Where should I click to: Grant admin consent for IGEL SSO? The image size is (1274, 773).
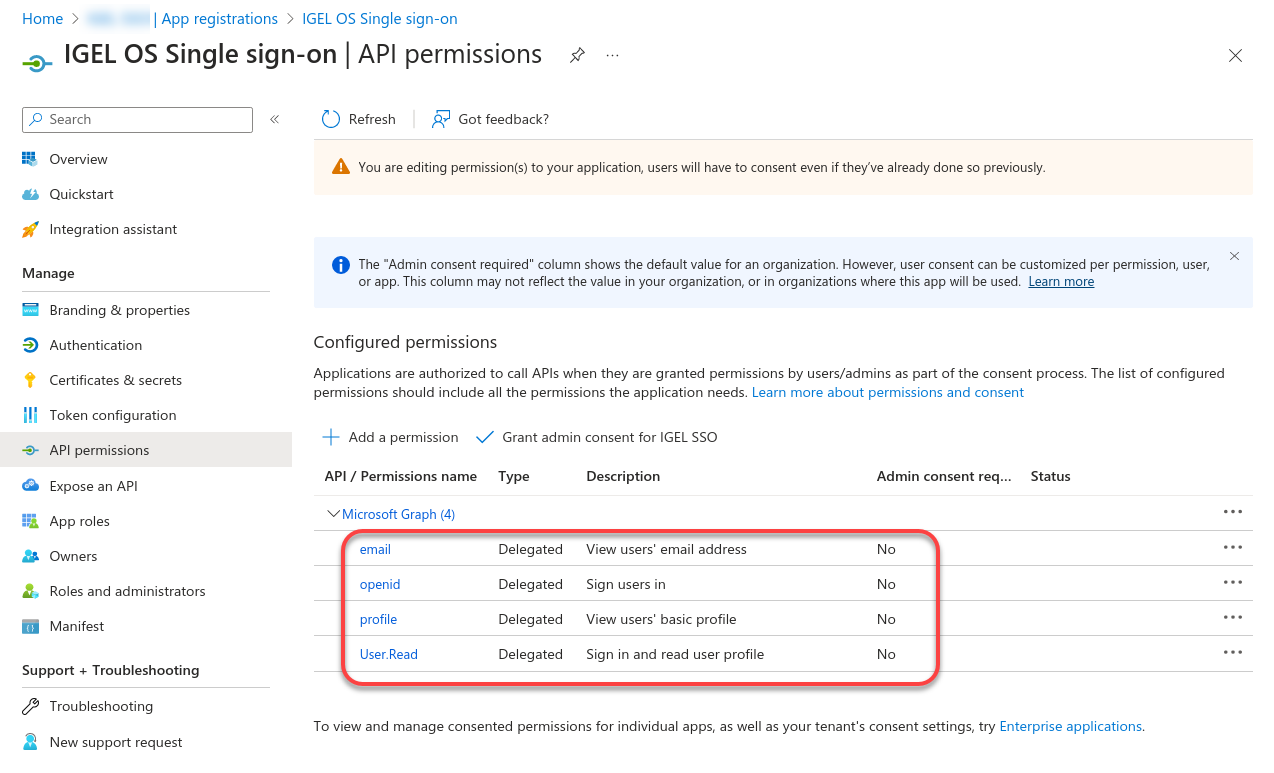click(x=597, y=437)
